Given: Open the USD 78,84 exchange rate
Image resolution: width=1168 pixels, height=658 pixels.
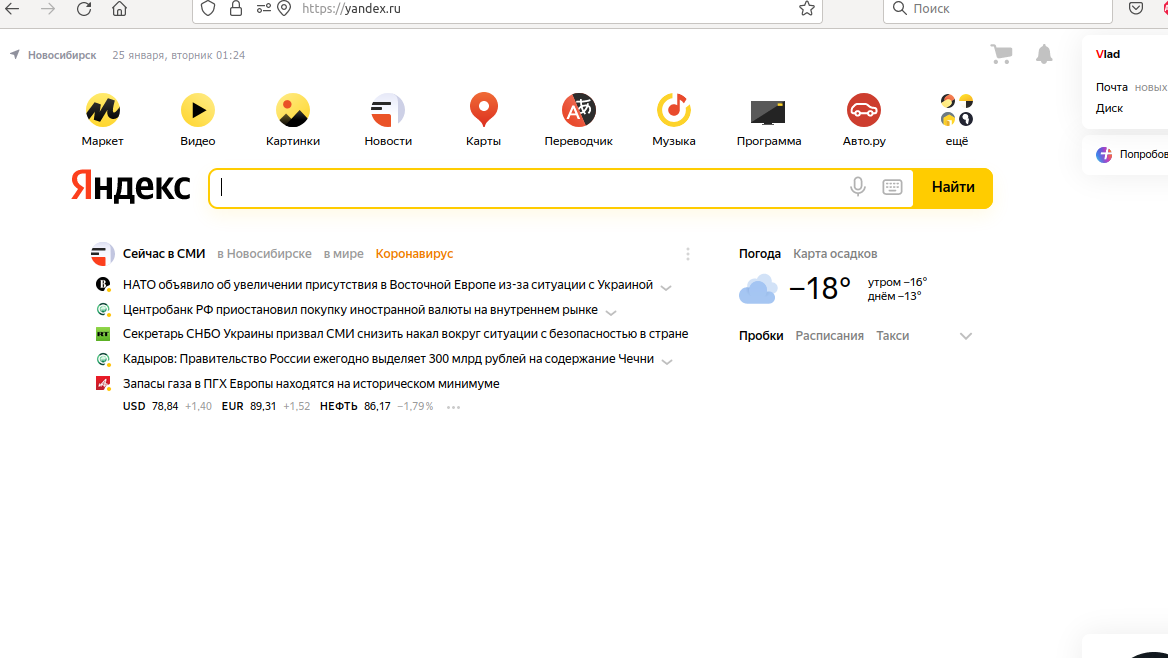Looking at the screenshot, I should pyautogui.click(x=150, y=407).
